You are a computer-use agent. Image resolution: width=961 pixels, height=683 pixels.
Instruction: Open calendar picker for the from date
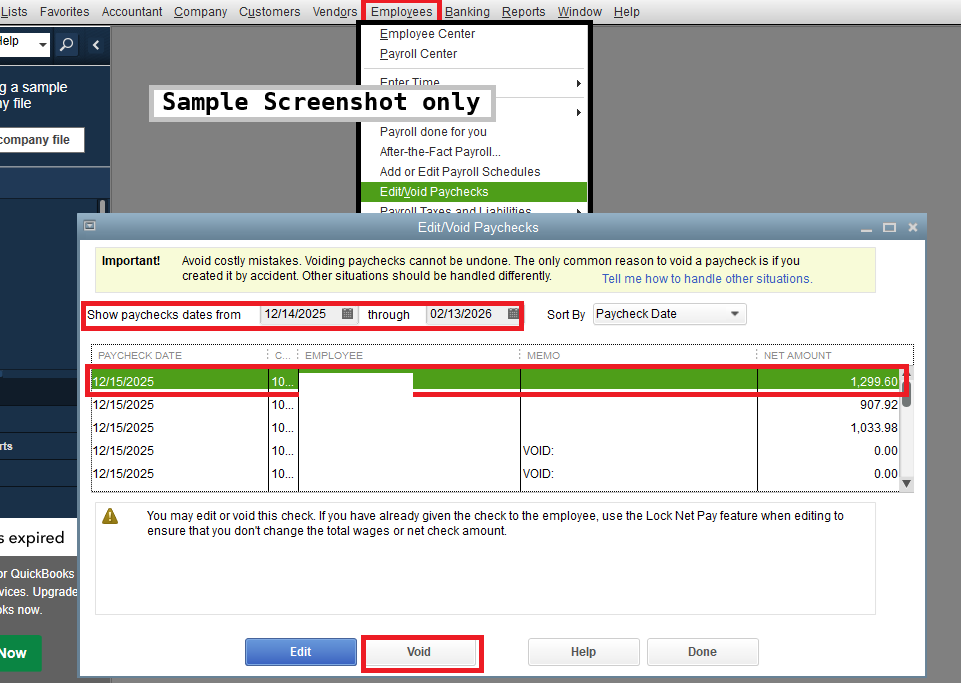tap(347, 314)
